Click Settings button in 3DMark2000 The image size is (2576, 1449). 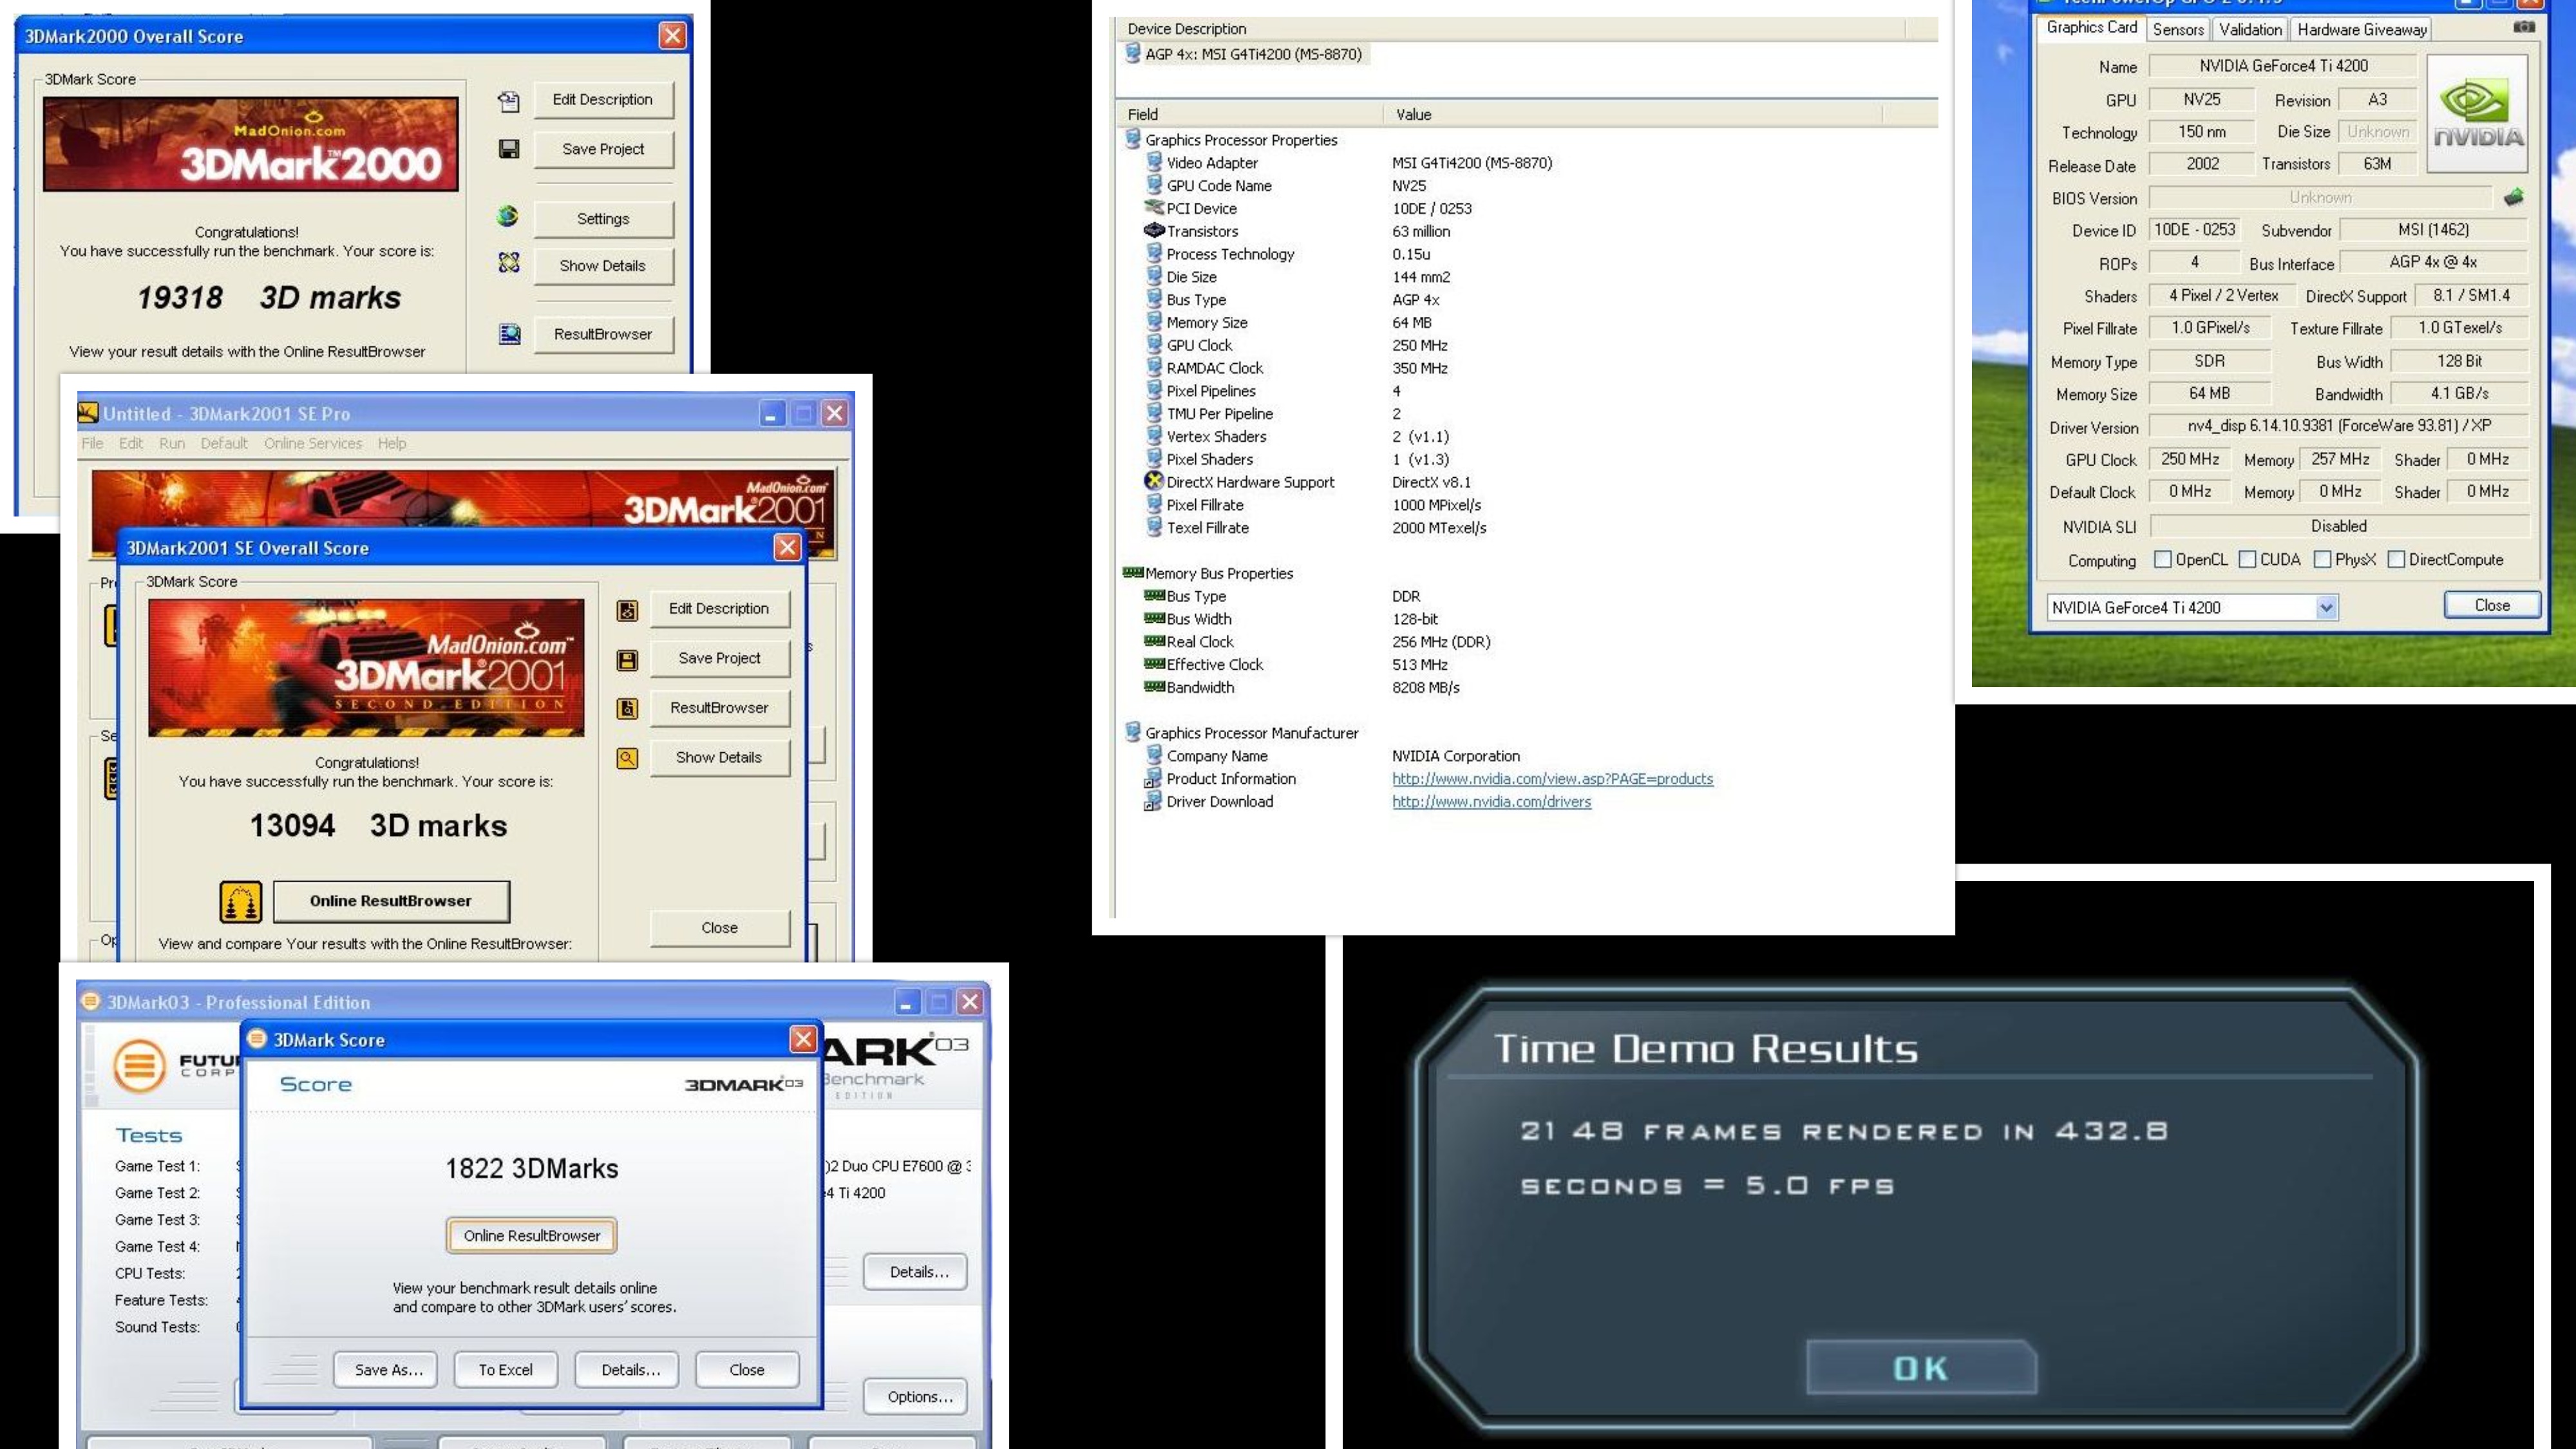coord(603,218)
